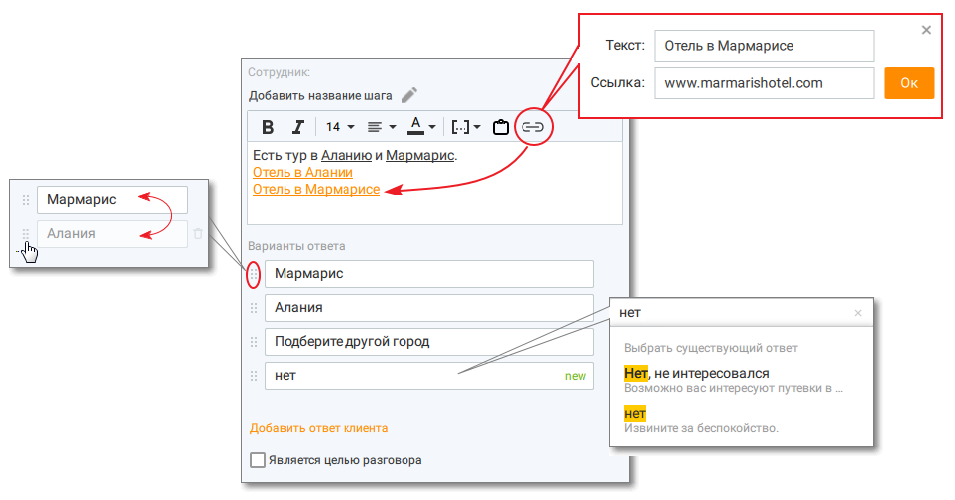The width and height of the screenshot is (955, 500).
Task: Open the 'Отель в Алании' link
Action: pos(303,172)
